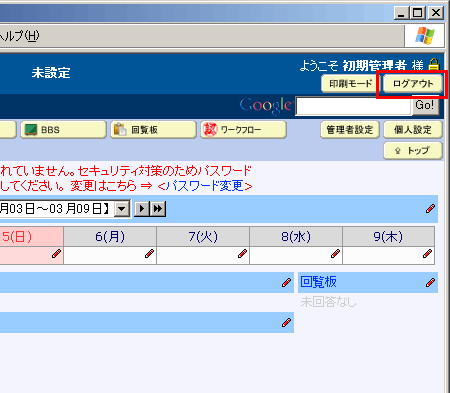Screen dimensions: 450x393
Task: Click the padlock icon beside 様
Action: click(434, 64)
